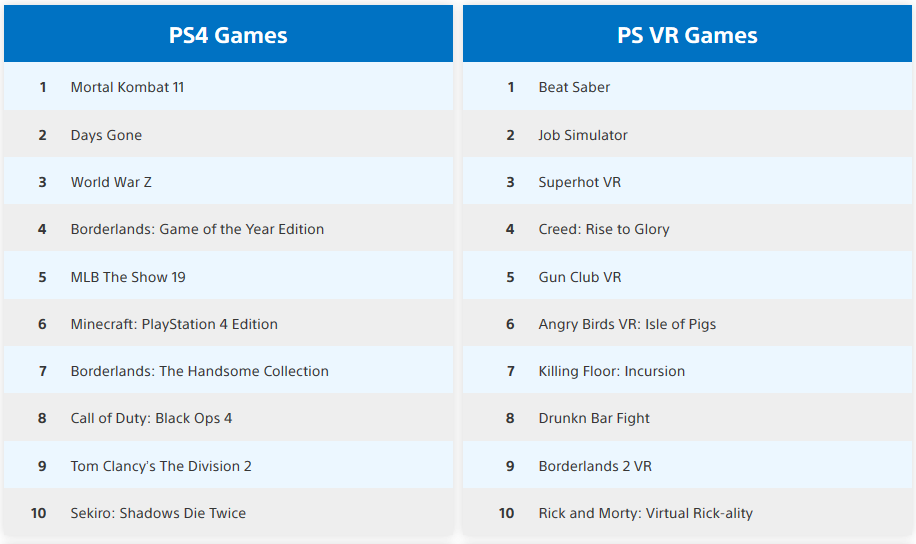Select Rick and Morty: Virtual Rick-ality
The image size is (916, 544).
coord(645,513)
